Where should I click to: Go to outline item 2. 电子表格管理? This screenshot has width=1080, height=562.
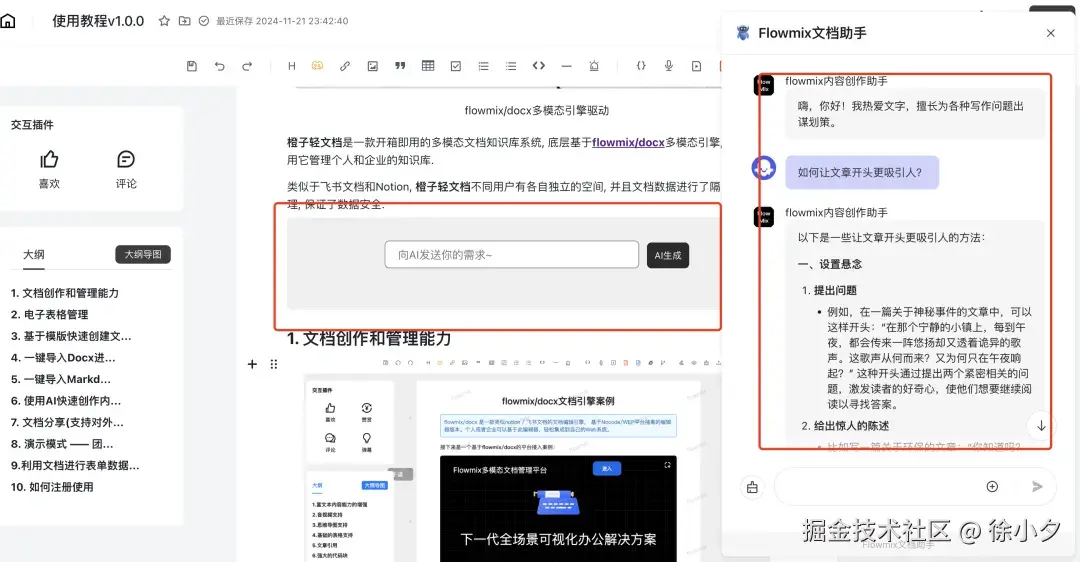[50, 315]
